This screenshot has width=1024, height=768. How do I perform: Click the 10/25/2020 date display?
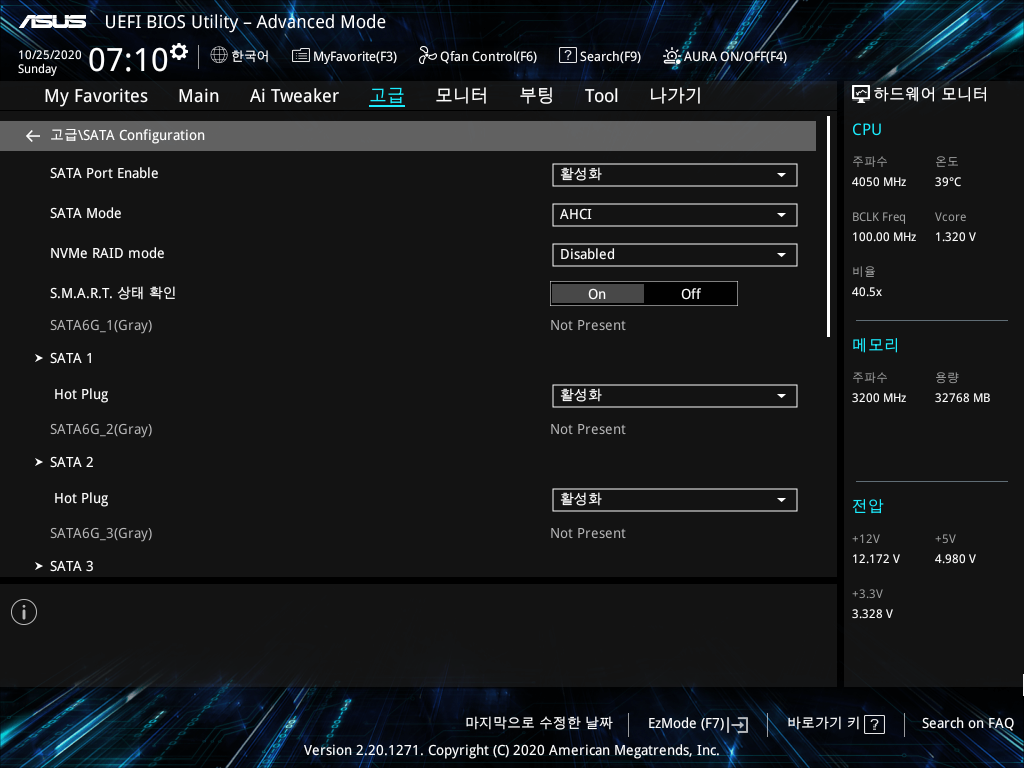pos(50,55)
